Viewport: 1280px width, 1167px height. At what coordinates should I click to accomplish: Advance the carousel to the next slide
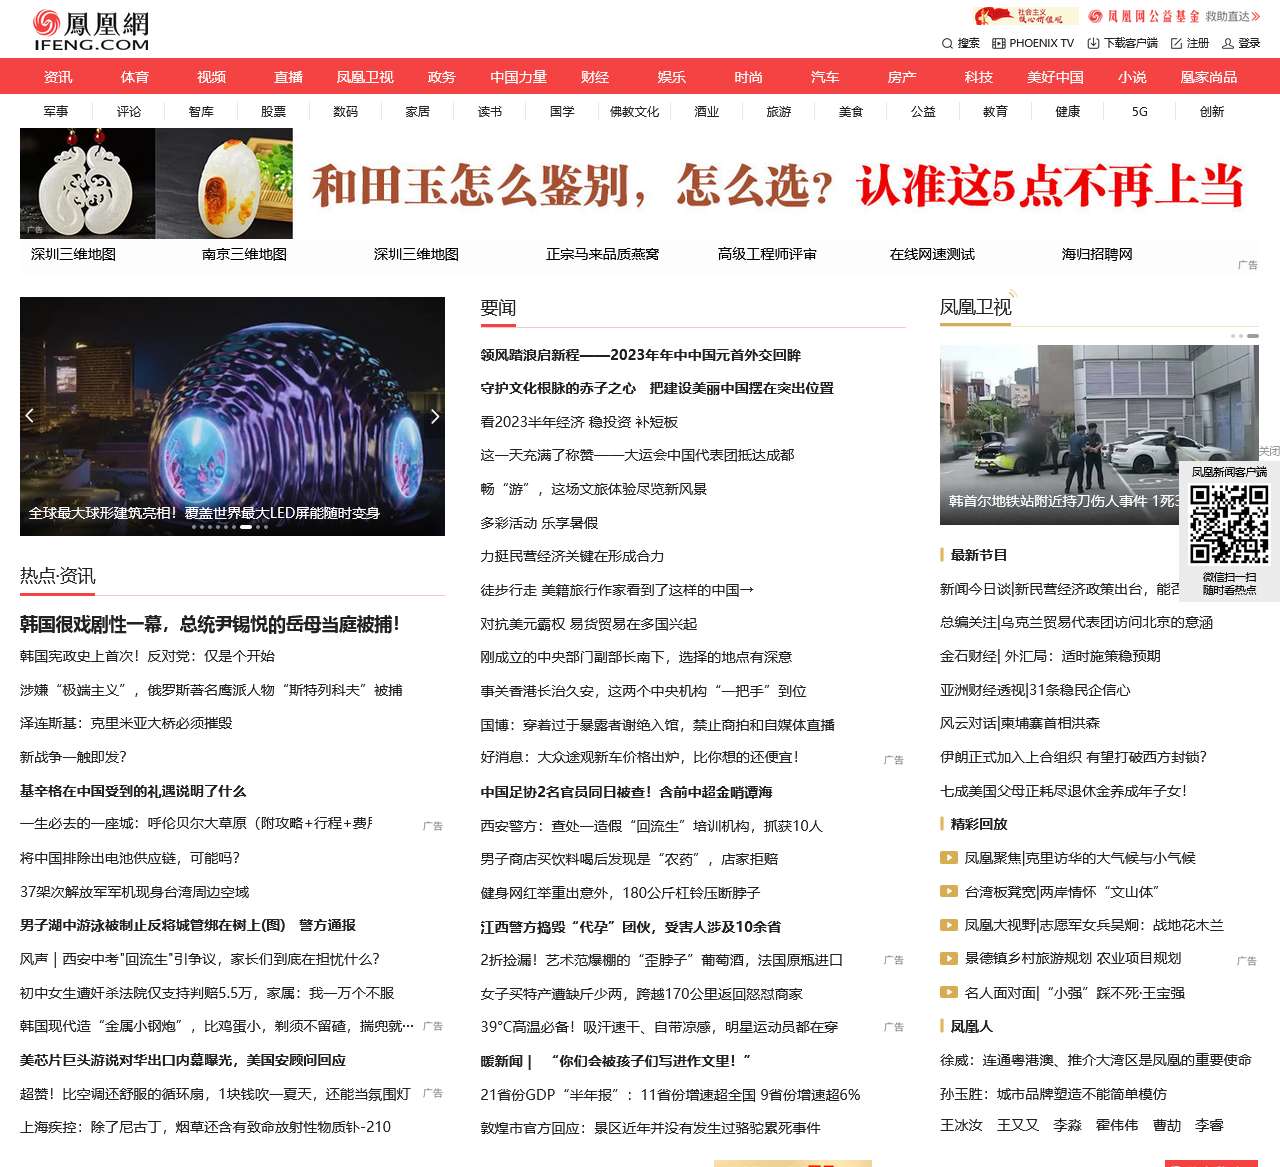435,416
